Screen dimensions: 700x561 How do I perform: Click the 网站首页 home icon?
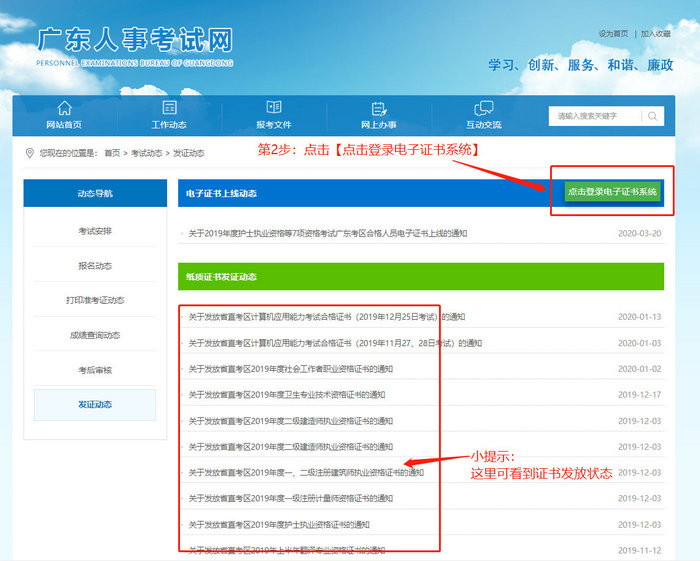click(x=64, y=108)
